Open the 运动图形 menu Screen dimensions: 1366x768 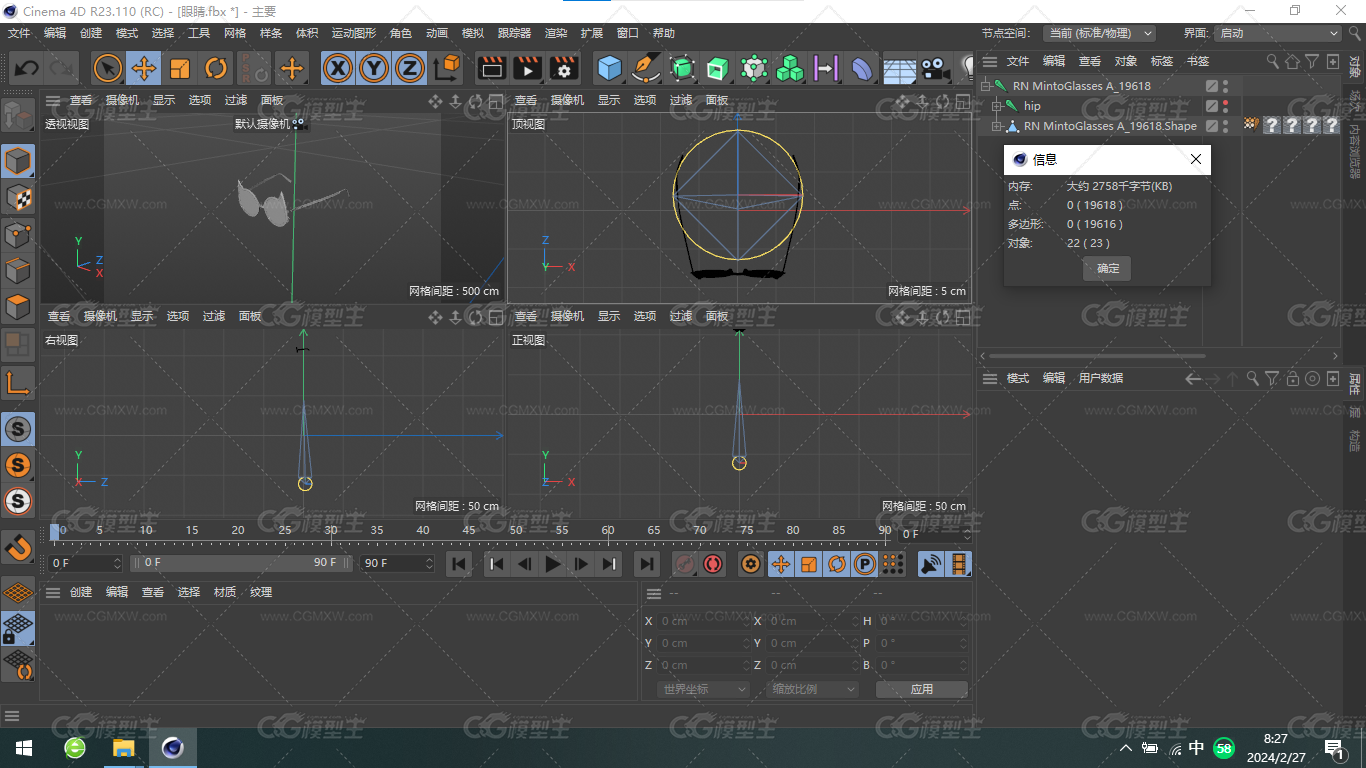[x=356, y=33]
